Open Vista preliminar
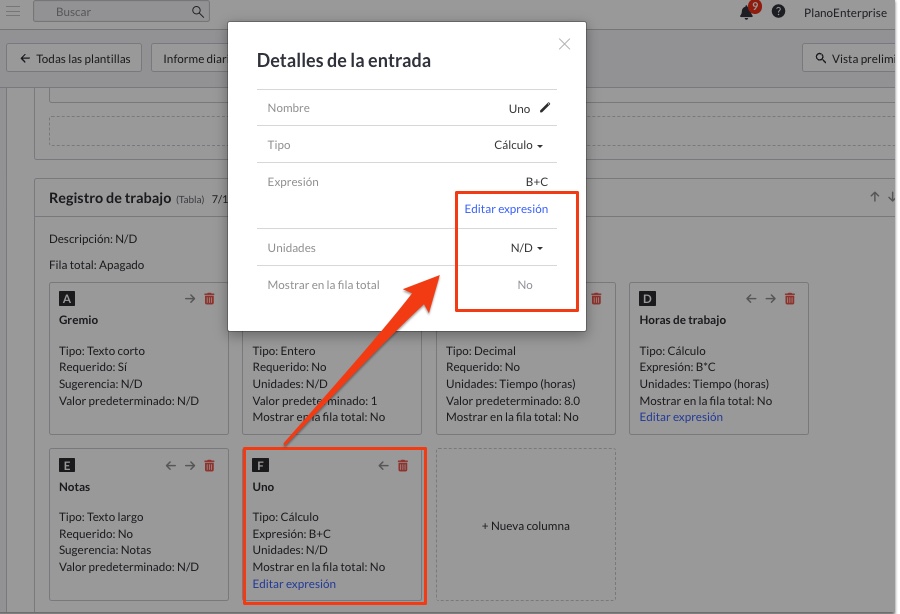 [851, 58]
